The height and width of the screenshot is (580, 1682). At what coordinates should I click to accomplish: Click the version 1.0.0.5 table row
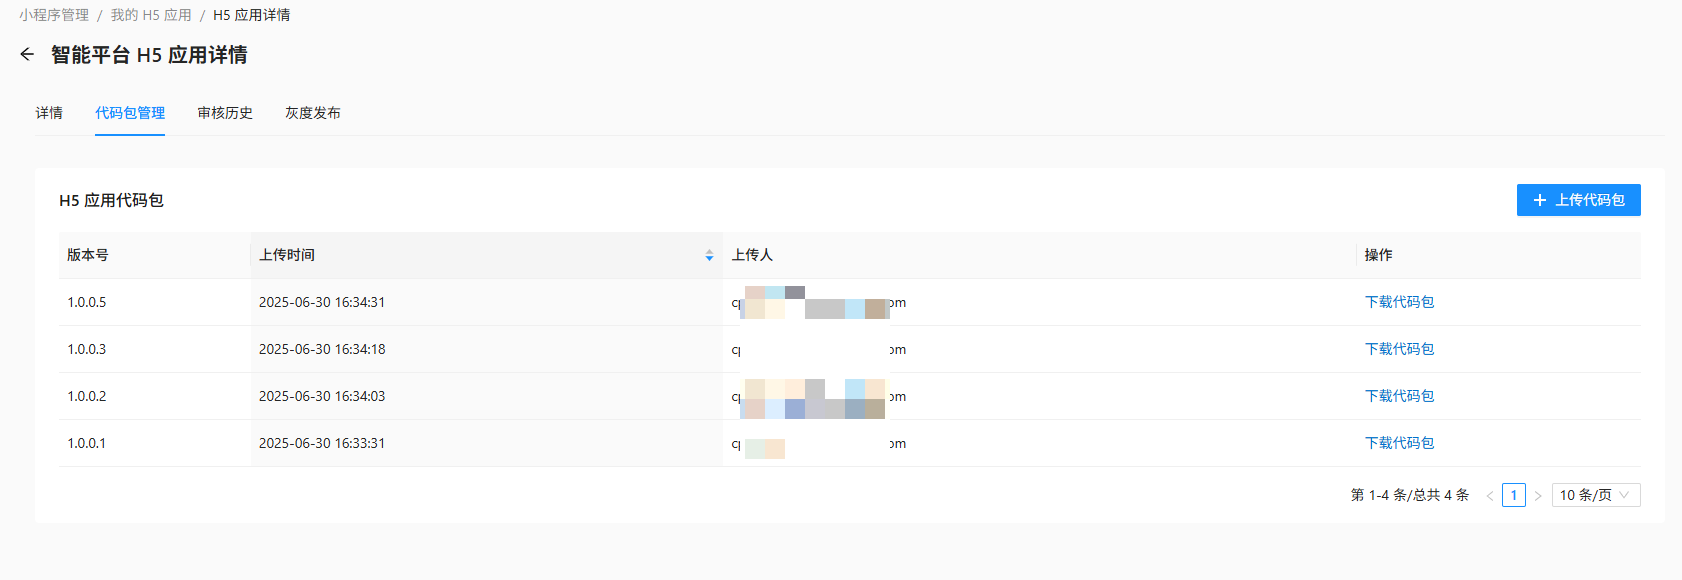pyautogui.click(x=850, y=302)
